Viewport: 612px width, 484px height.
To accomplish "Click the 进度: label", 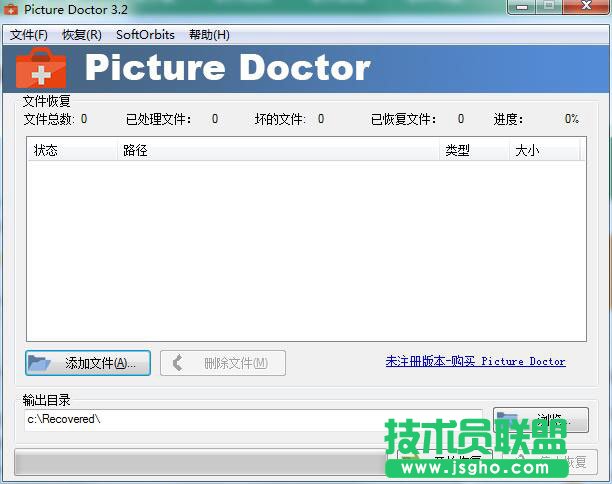I will tap(508, 119).
